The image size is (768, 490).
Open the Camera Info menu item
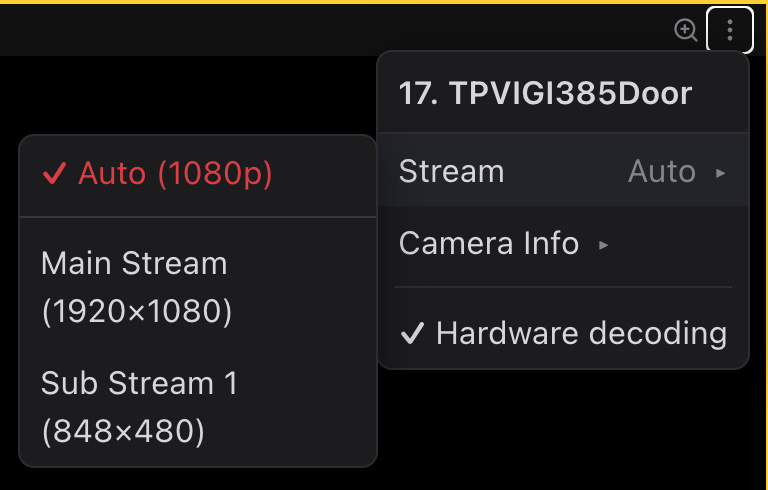[x=488, y=243]
